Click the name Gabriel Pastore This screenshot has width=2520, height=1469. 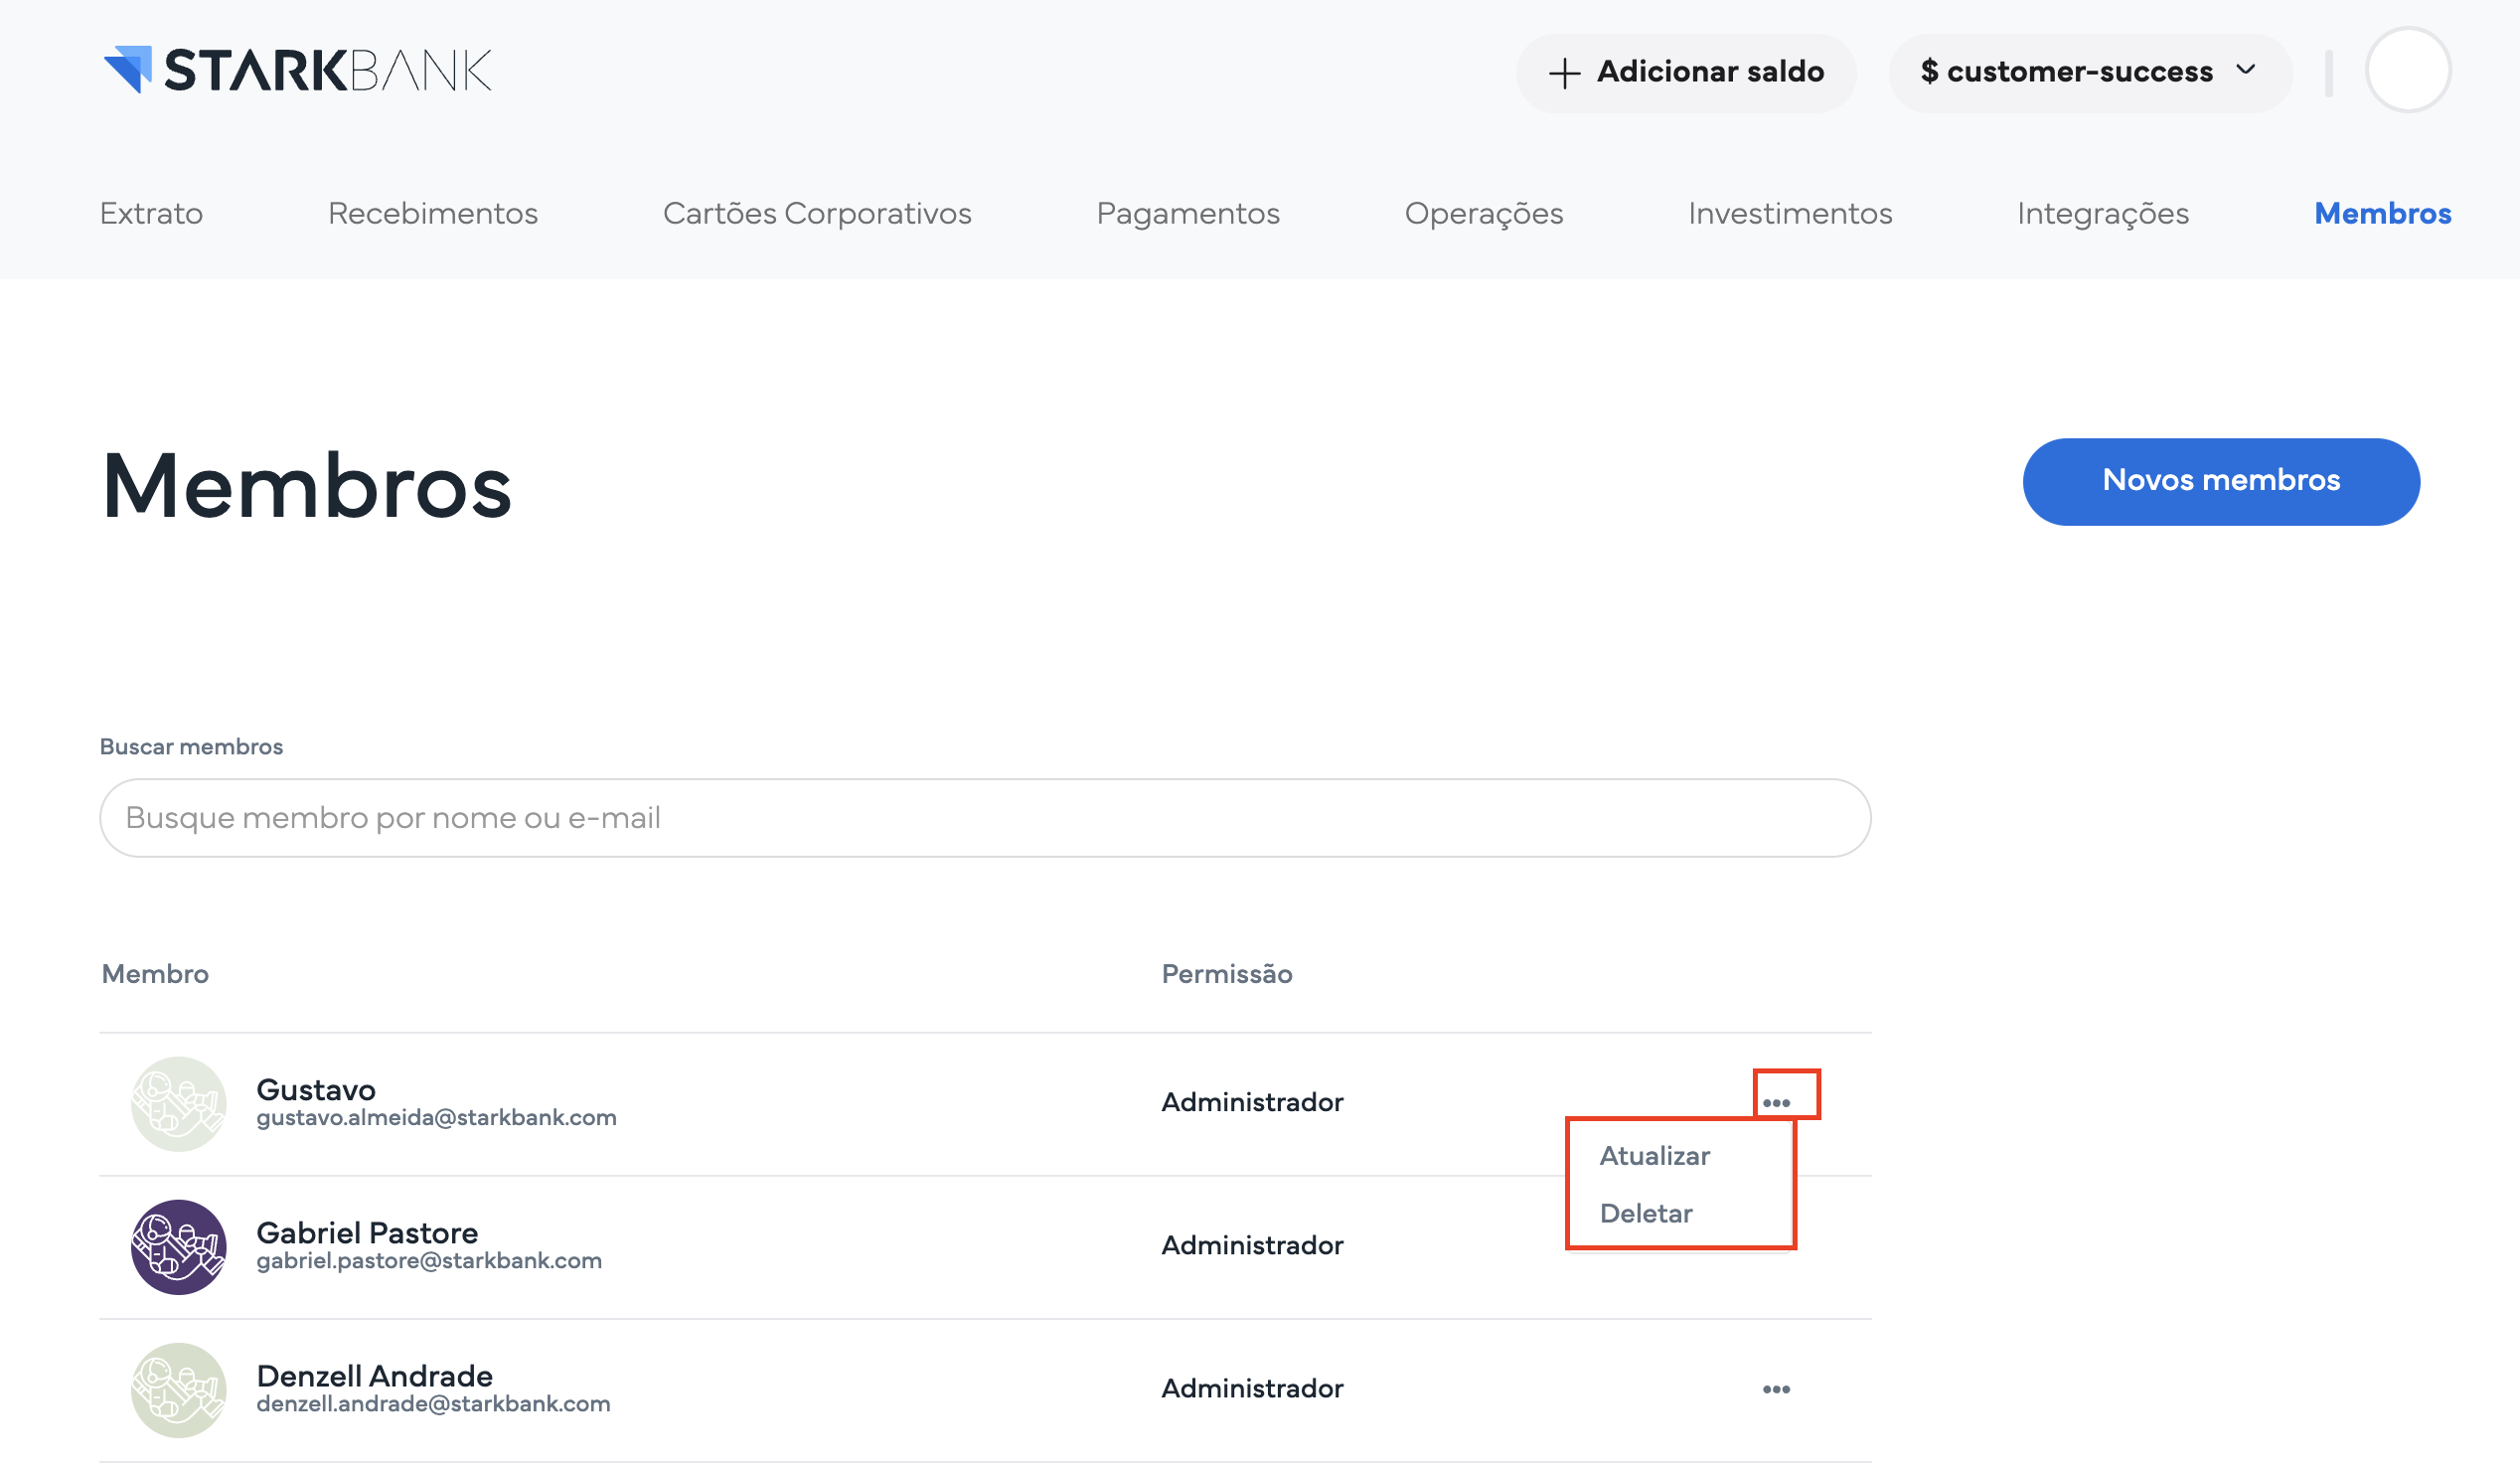click(367, 1232)
